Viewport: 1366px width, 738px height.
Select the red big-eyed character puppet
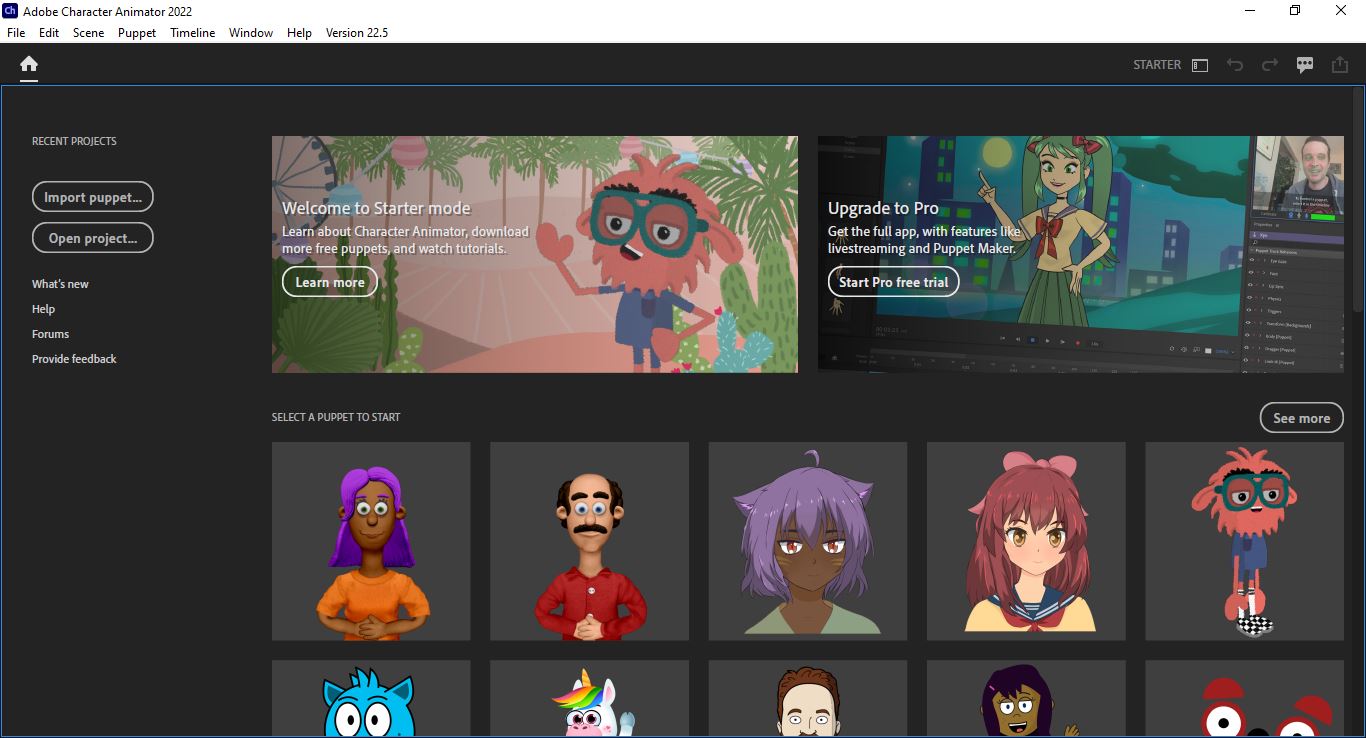[1244, 698]
